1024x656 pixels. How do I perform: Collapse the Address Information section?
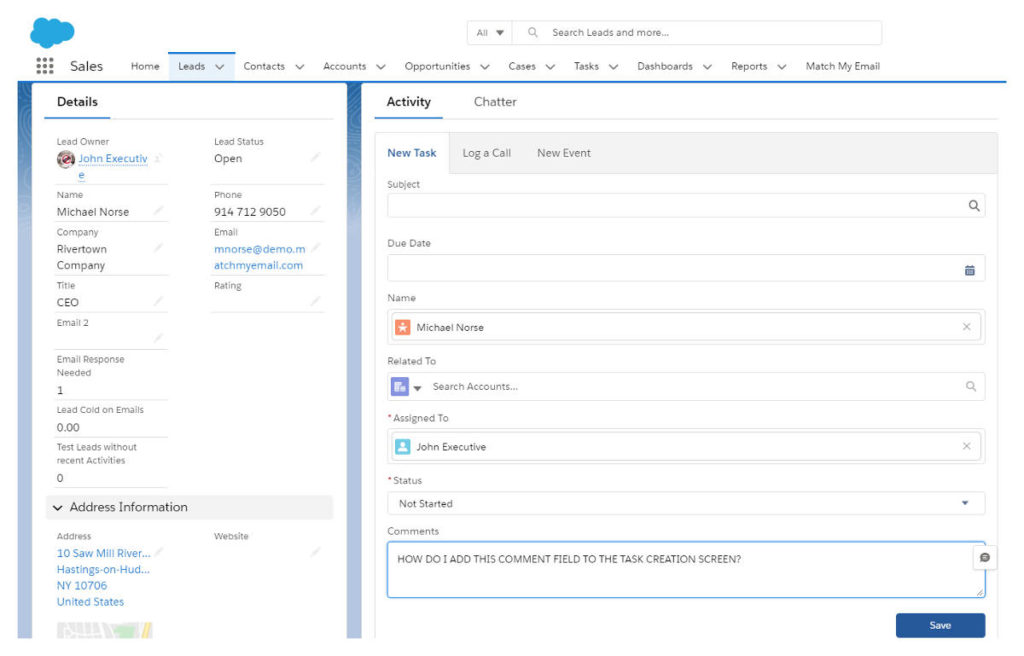(x=58, y=508)
